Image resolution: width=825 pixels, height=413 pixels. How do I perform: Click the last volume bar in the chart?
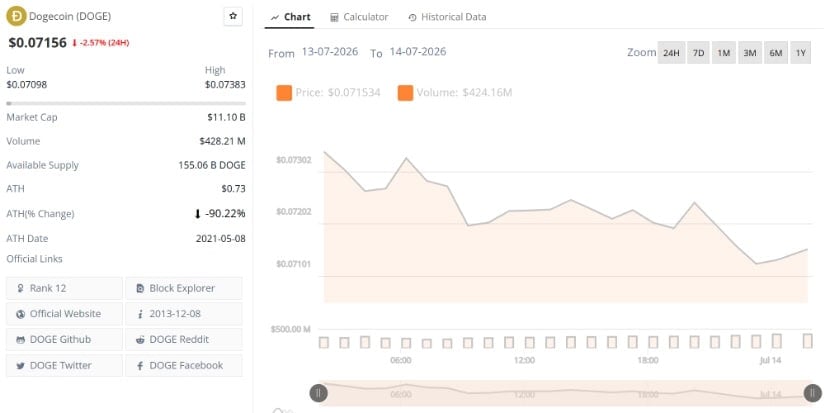[808, 340]
